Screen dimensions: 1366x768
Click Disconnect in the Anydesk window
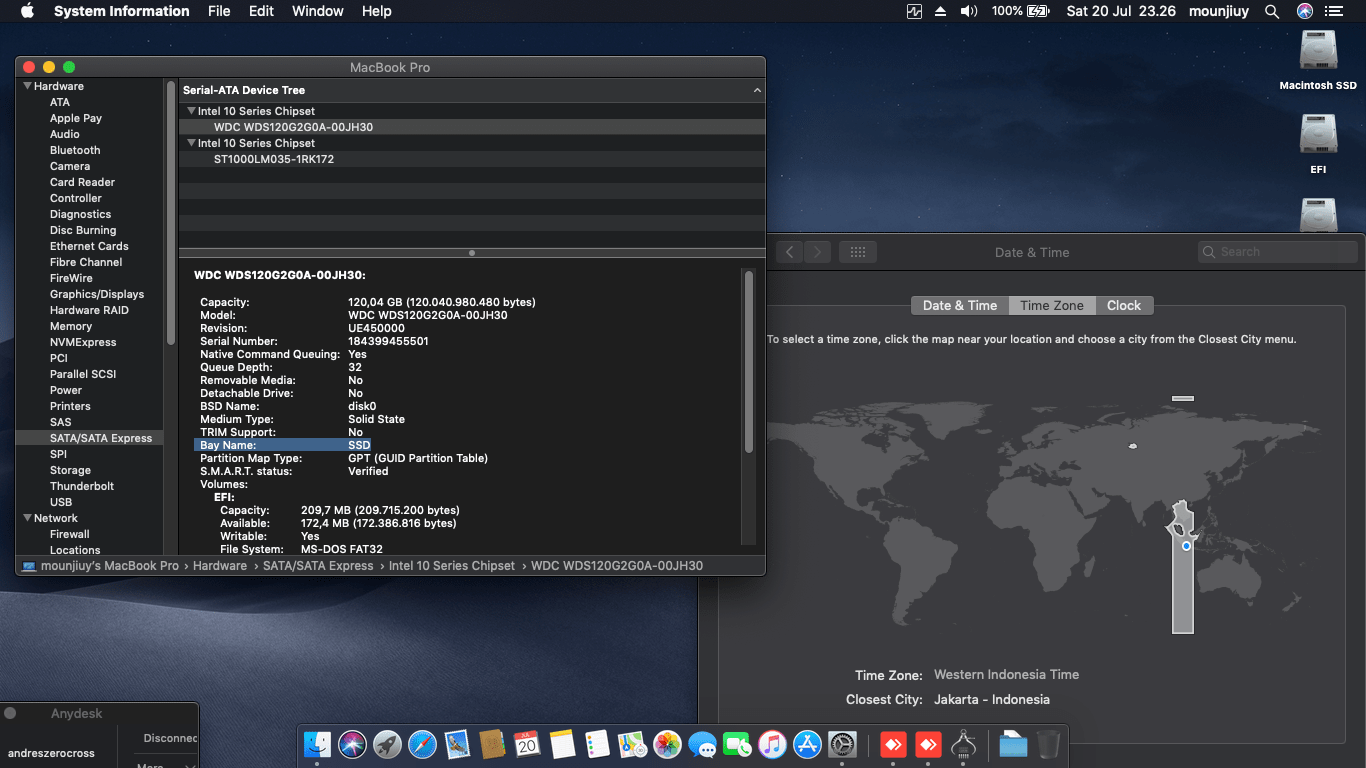(x=170, y=738)
